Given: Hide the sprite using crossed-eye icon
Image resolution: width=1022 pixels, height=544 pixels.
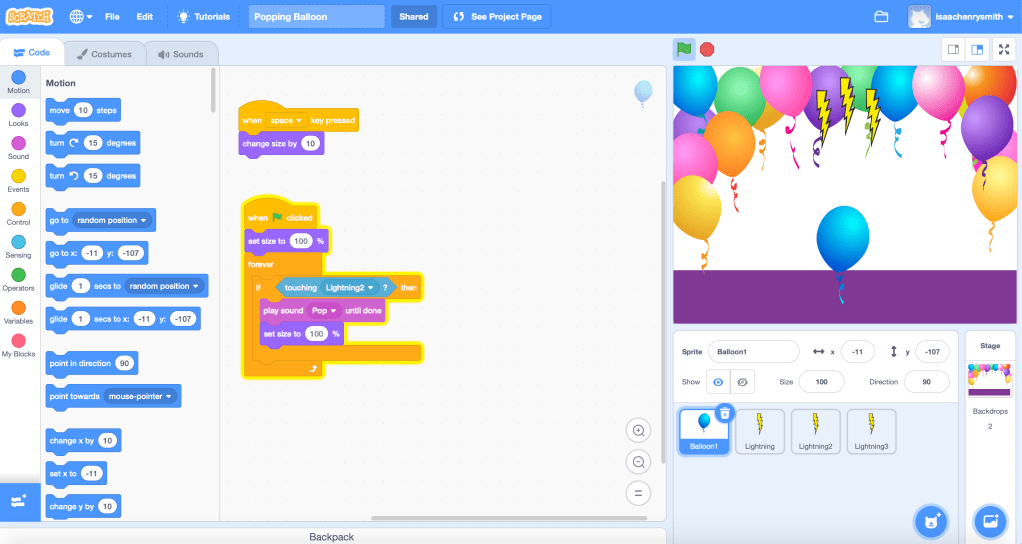Looking at the screenshot, I should click(x=741, y=382).
